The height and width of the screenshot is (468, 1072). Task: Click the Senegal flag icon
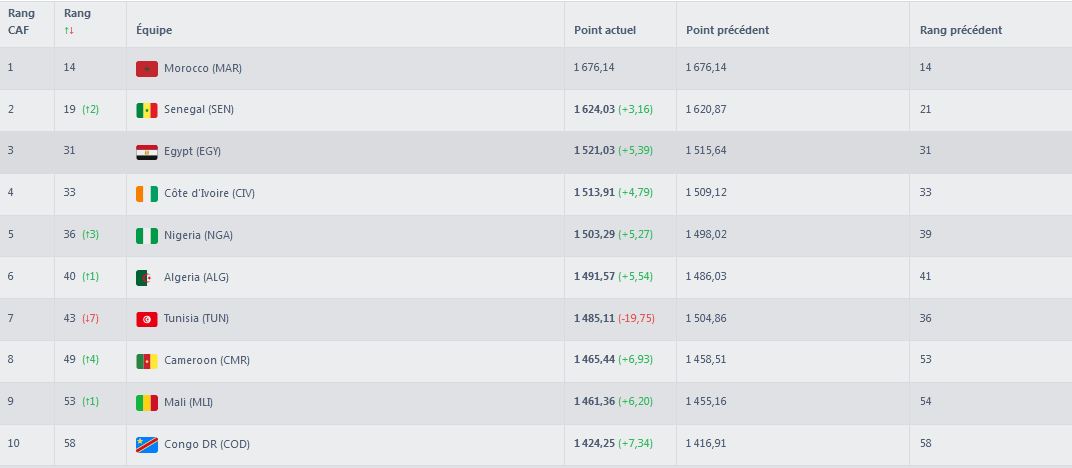point(147,110)
